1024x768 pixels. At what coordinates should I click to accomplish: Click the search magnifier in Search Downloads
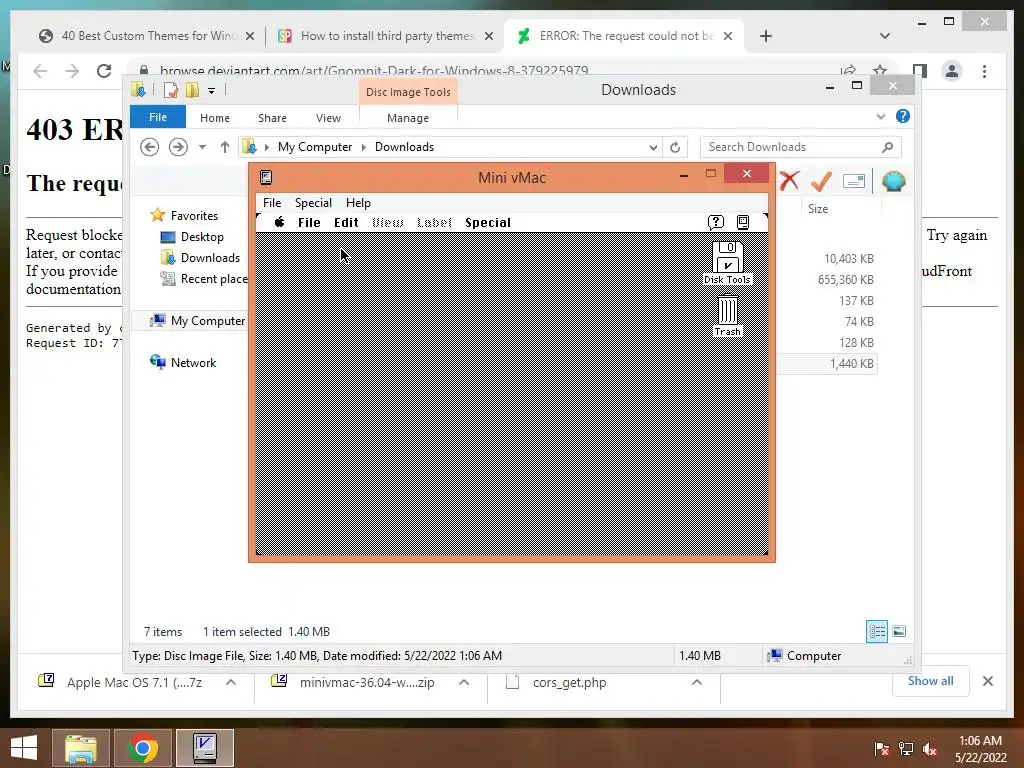(887, 147)
